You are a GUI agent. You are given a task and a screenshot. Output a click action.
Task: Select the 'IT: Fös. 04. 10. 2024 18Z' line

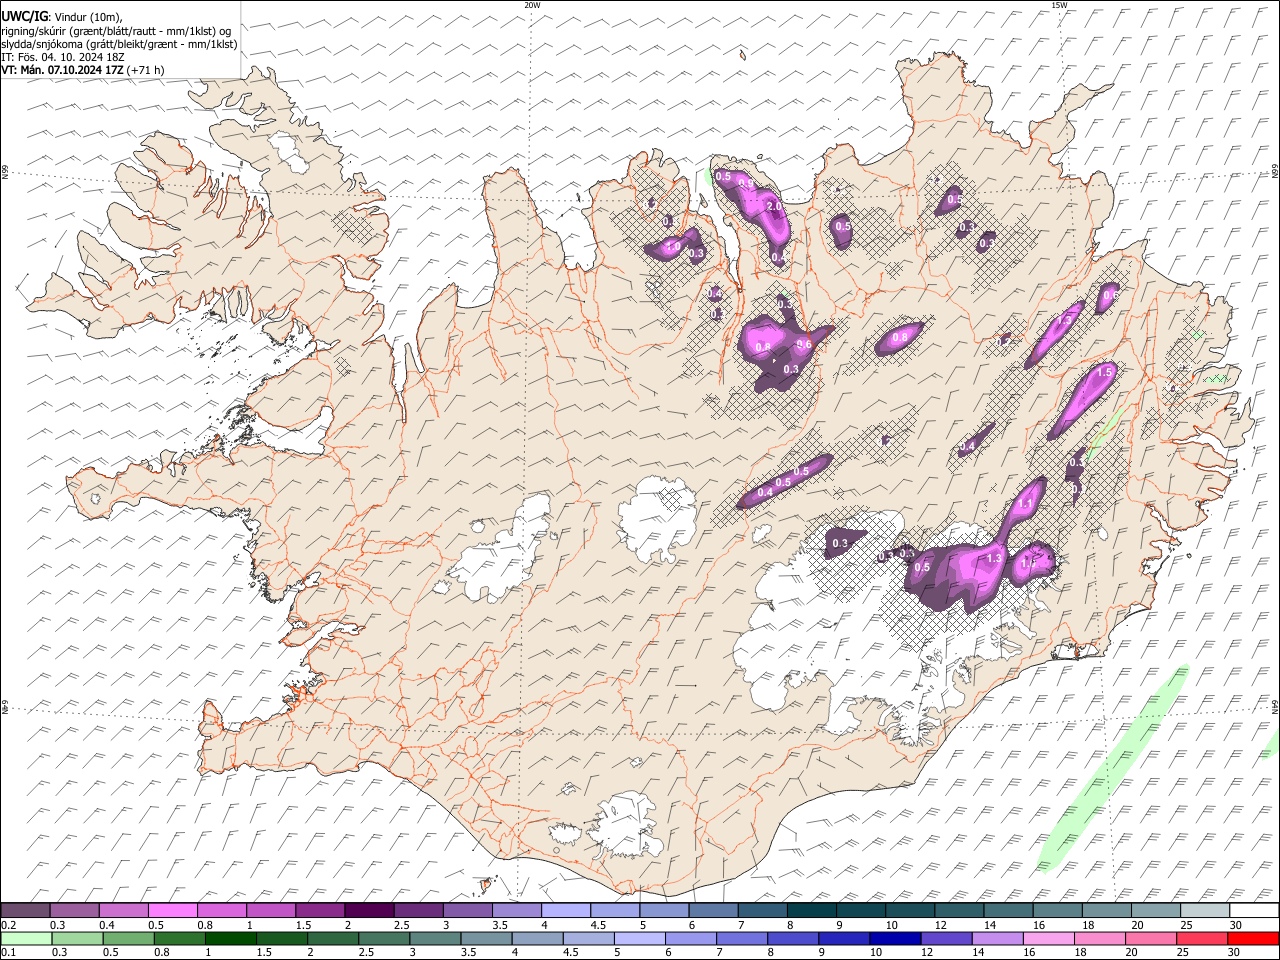[x=61, y=57]
